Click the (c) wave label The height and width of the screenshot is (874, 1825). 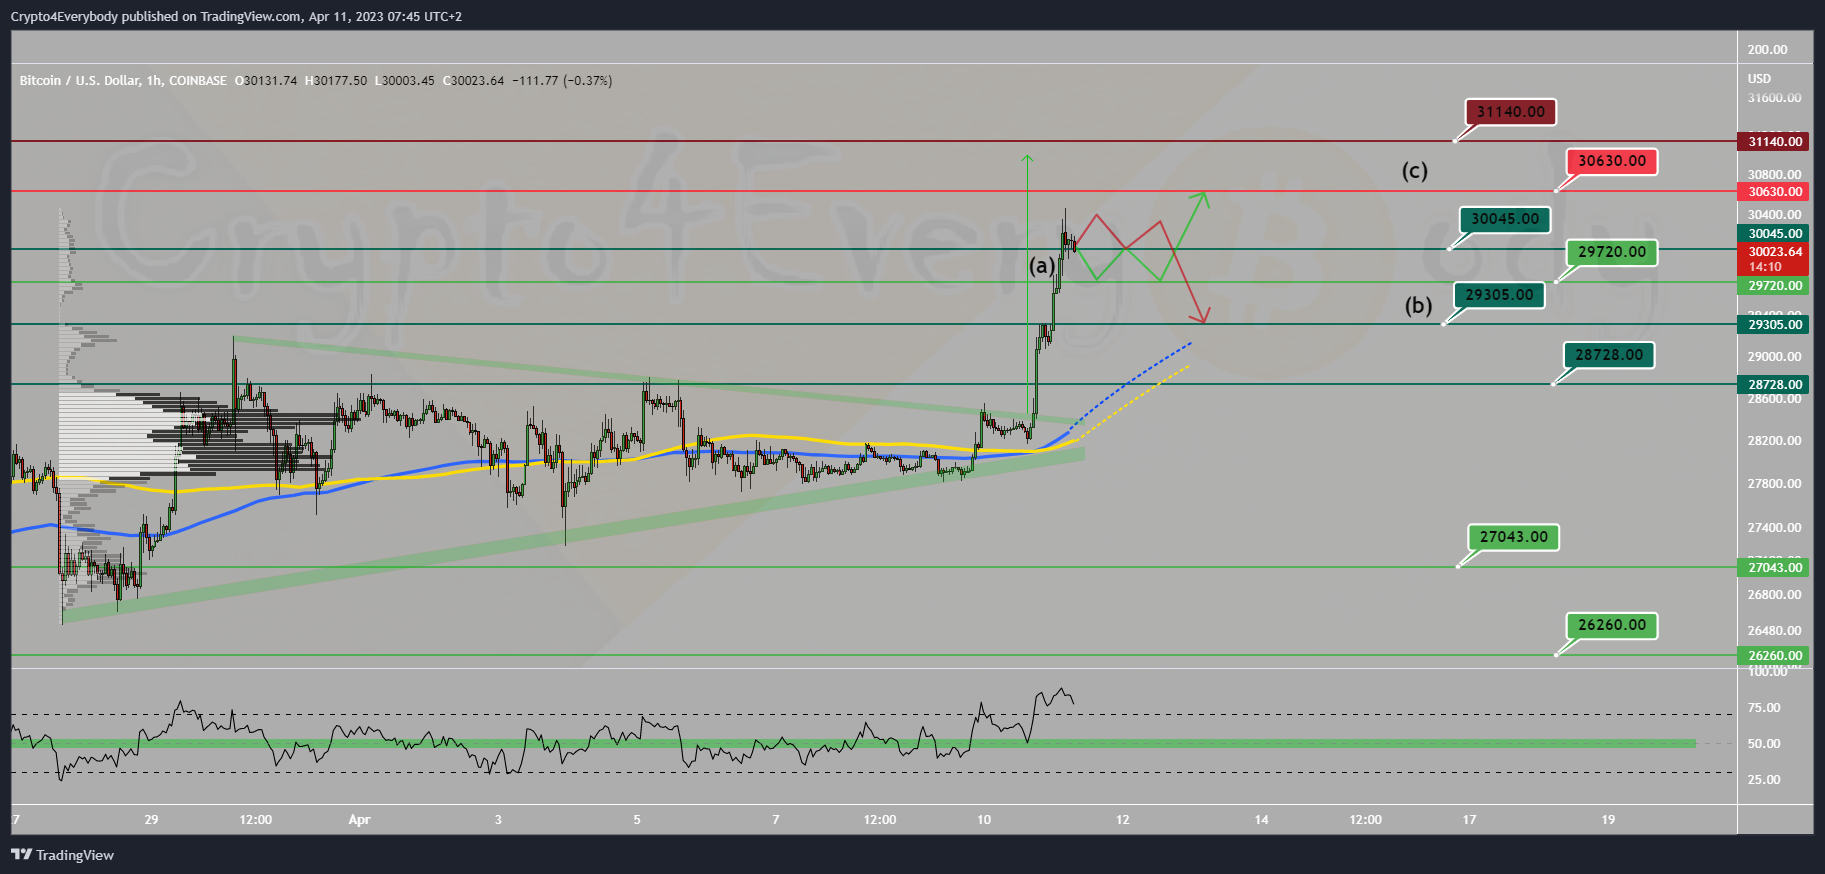pos(1414,171)
